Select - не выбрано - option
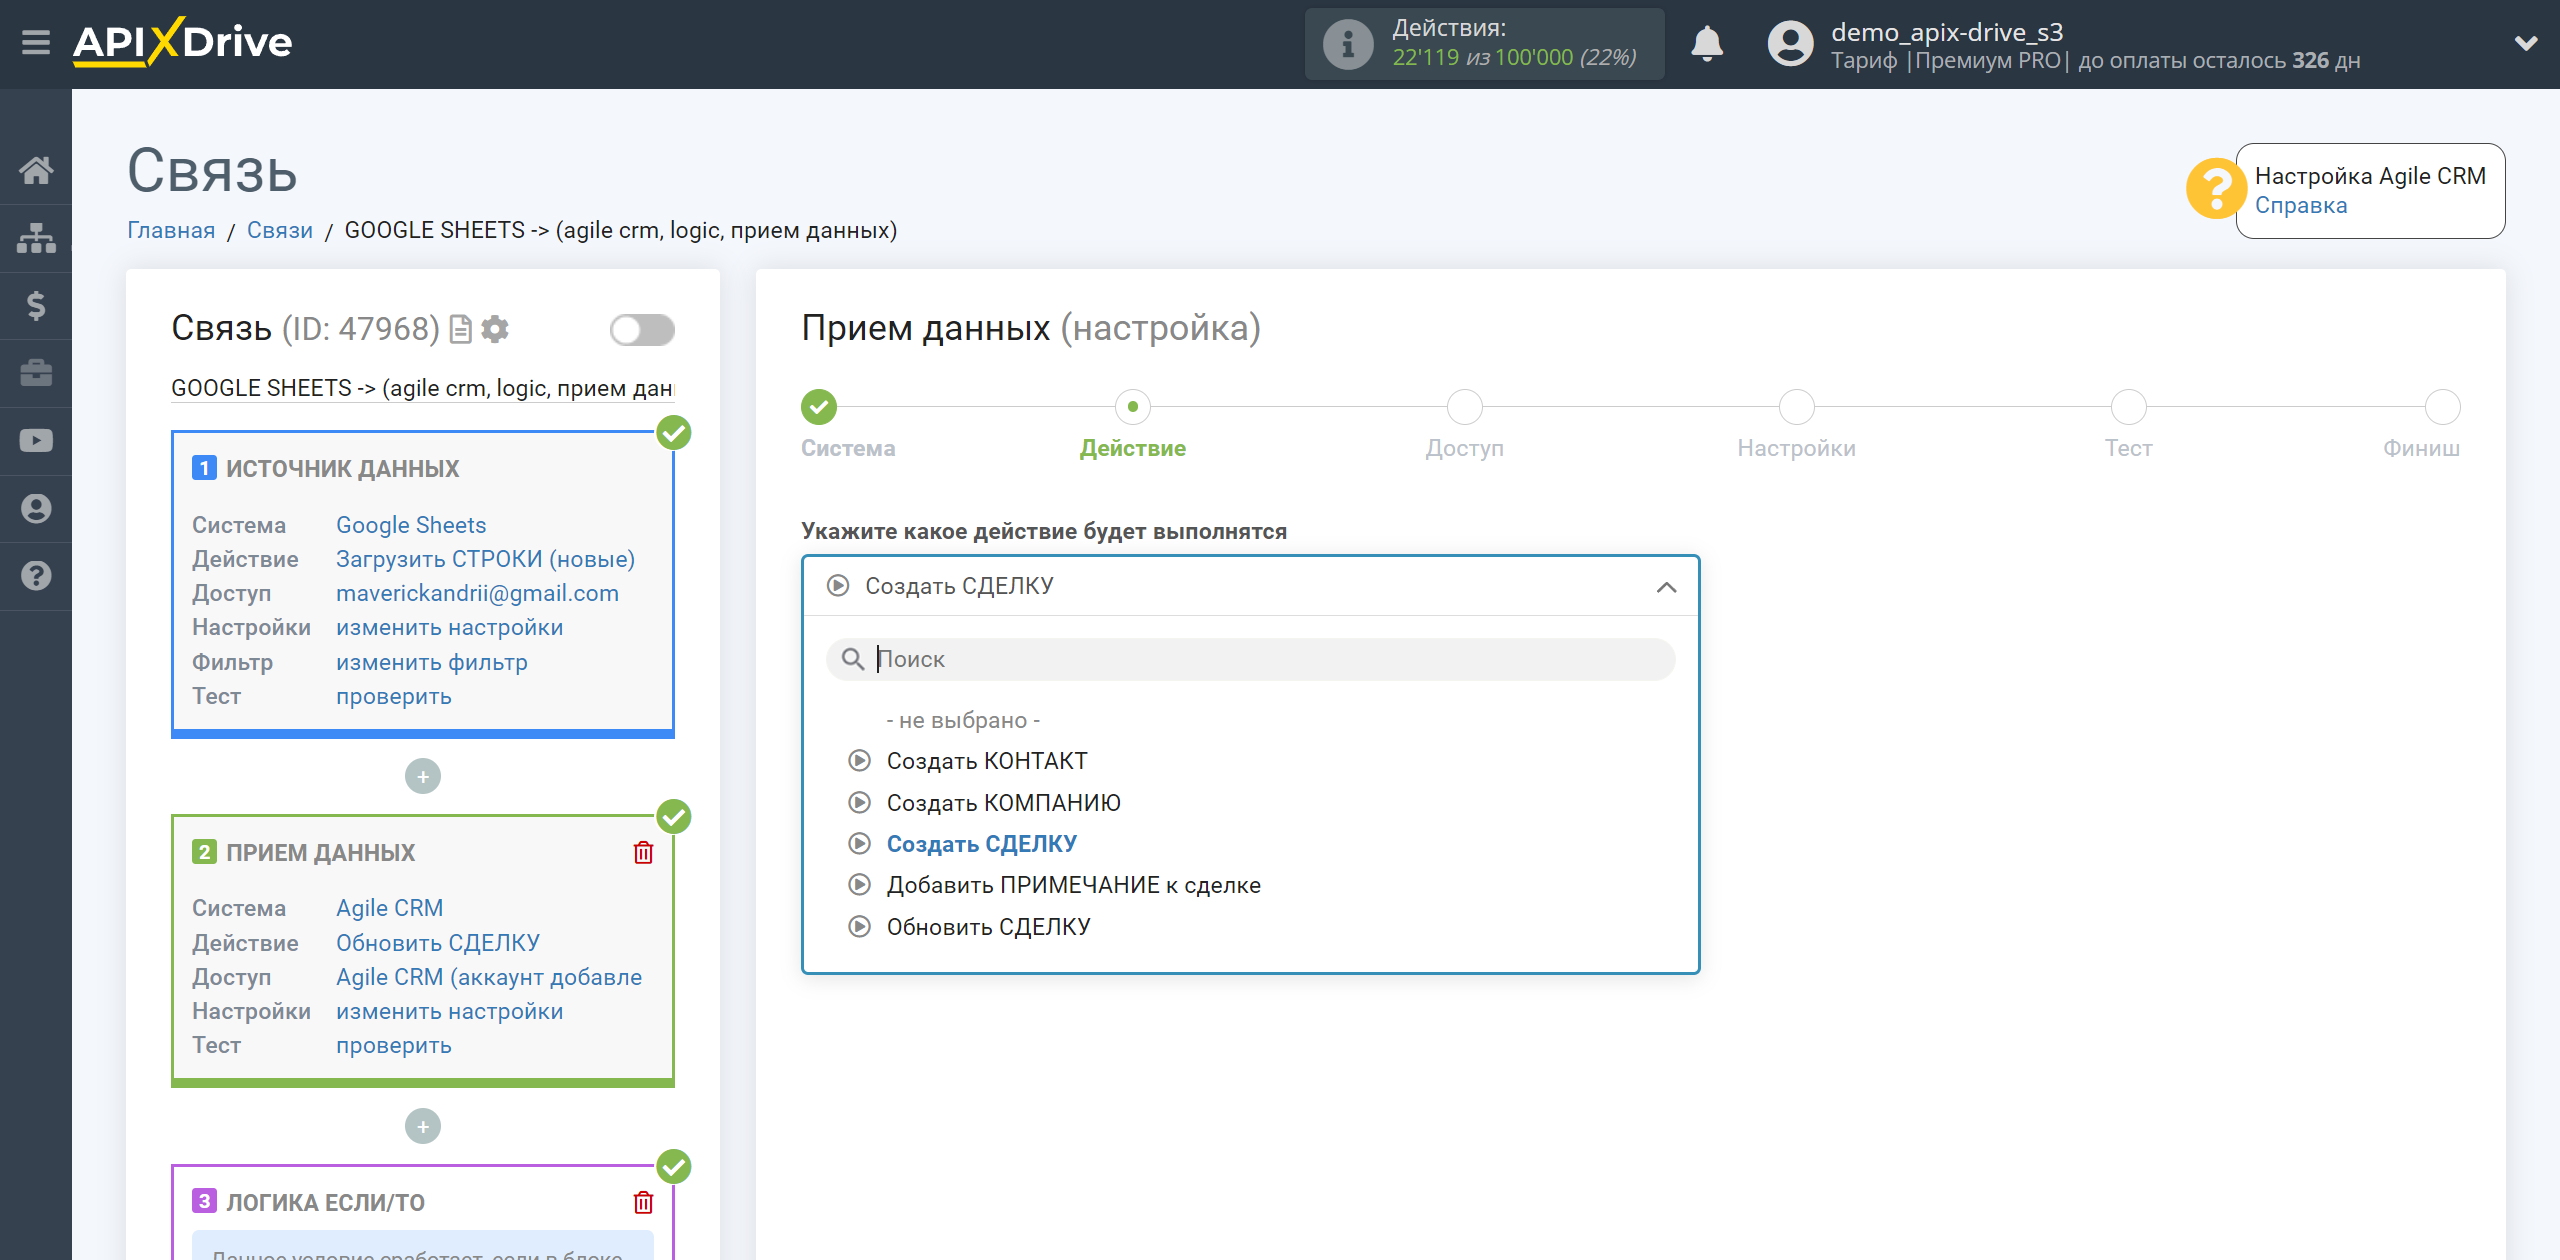 (x=963, y=720)
